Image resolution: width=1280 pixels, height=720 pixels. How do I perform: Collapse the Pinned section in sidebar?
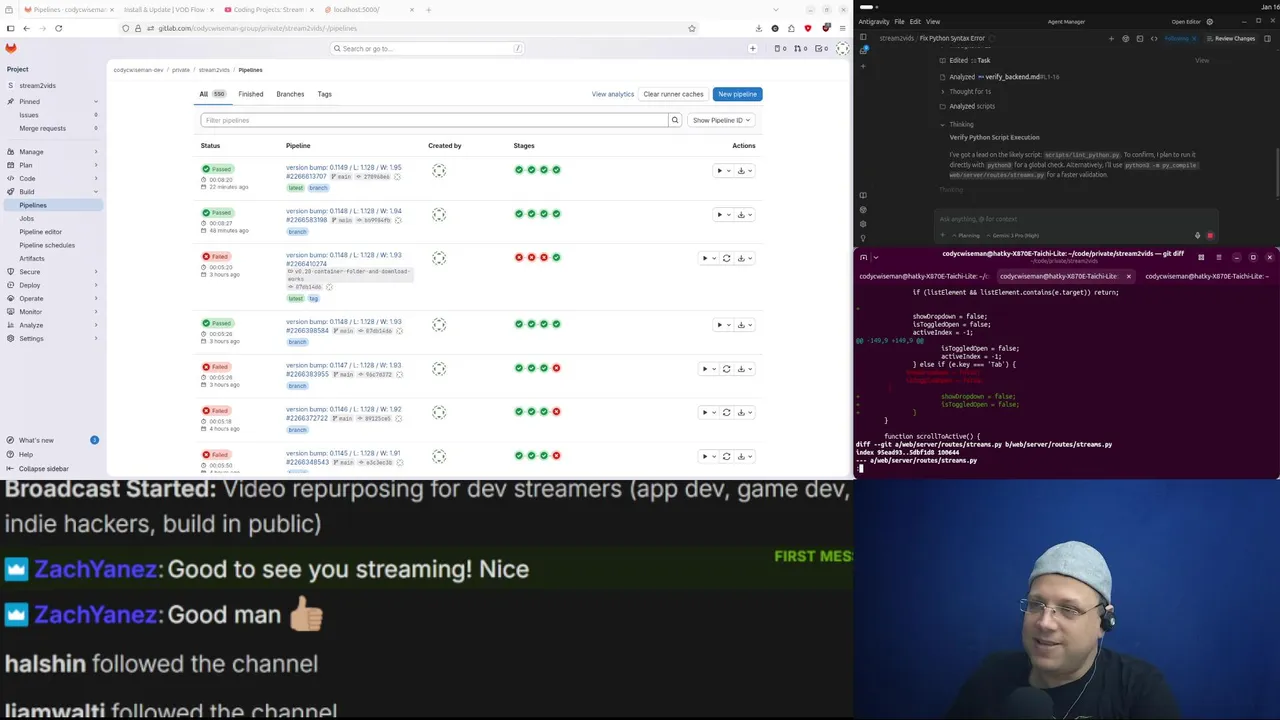coord(52,102)
